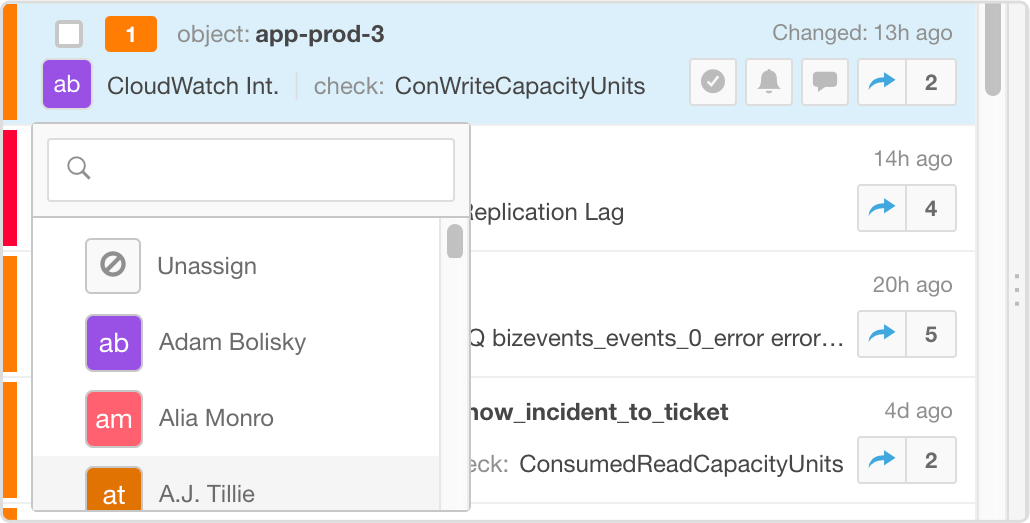
Task: Click the assignee search input field
Action: pyautogui.click(x=251, y=168)
